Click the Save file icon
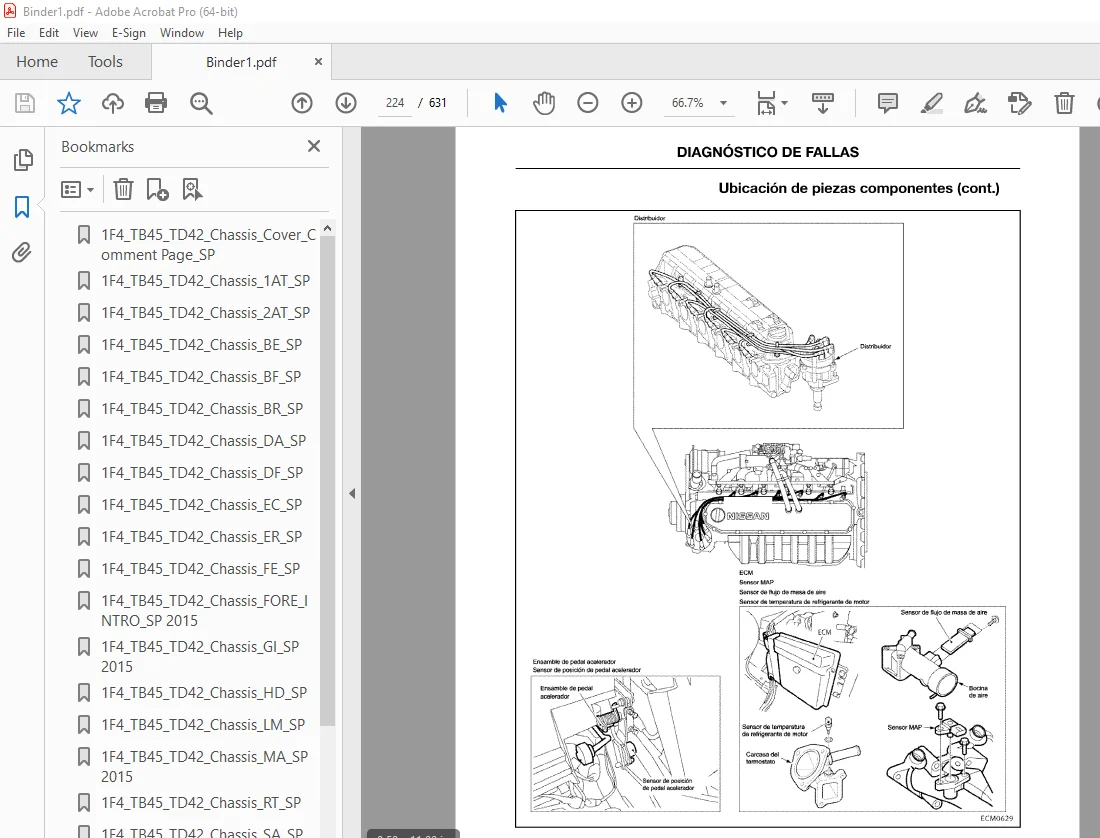The image size is (1100, 838). coord(25,103)
